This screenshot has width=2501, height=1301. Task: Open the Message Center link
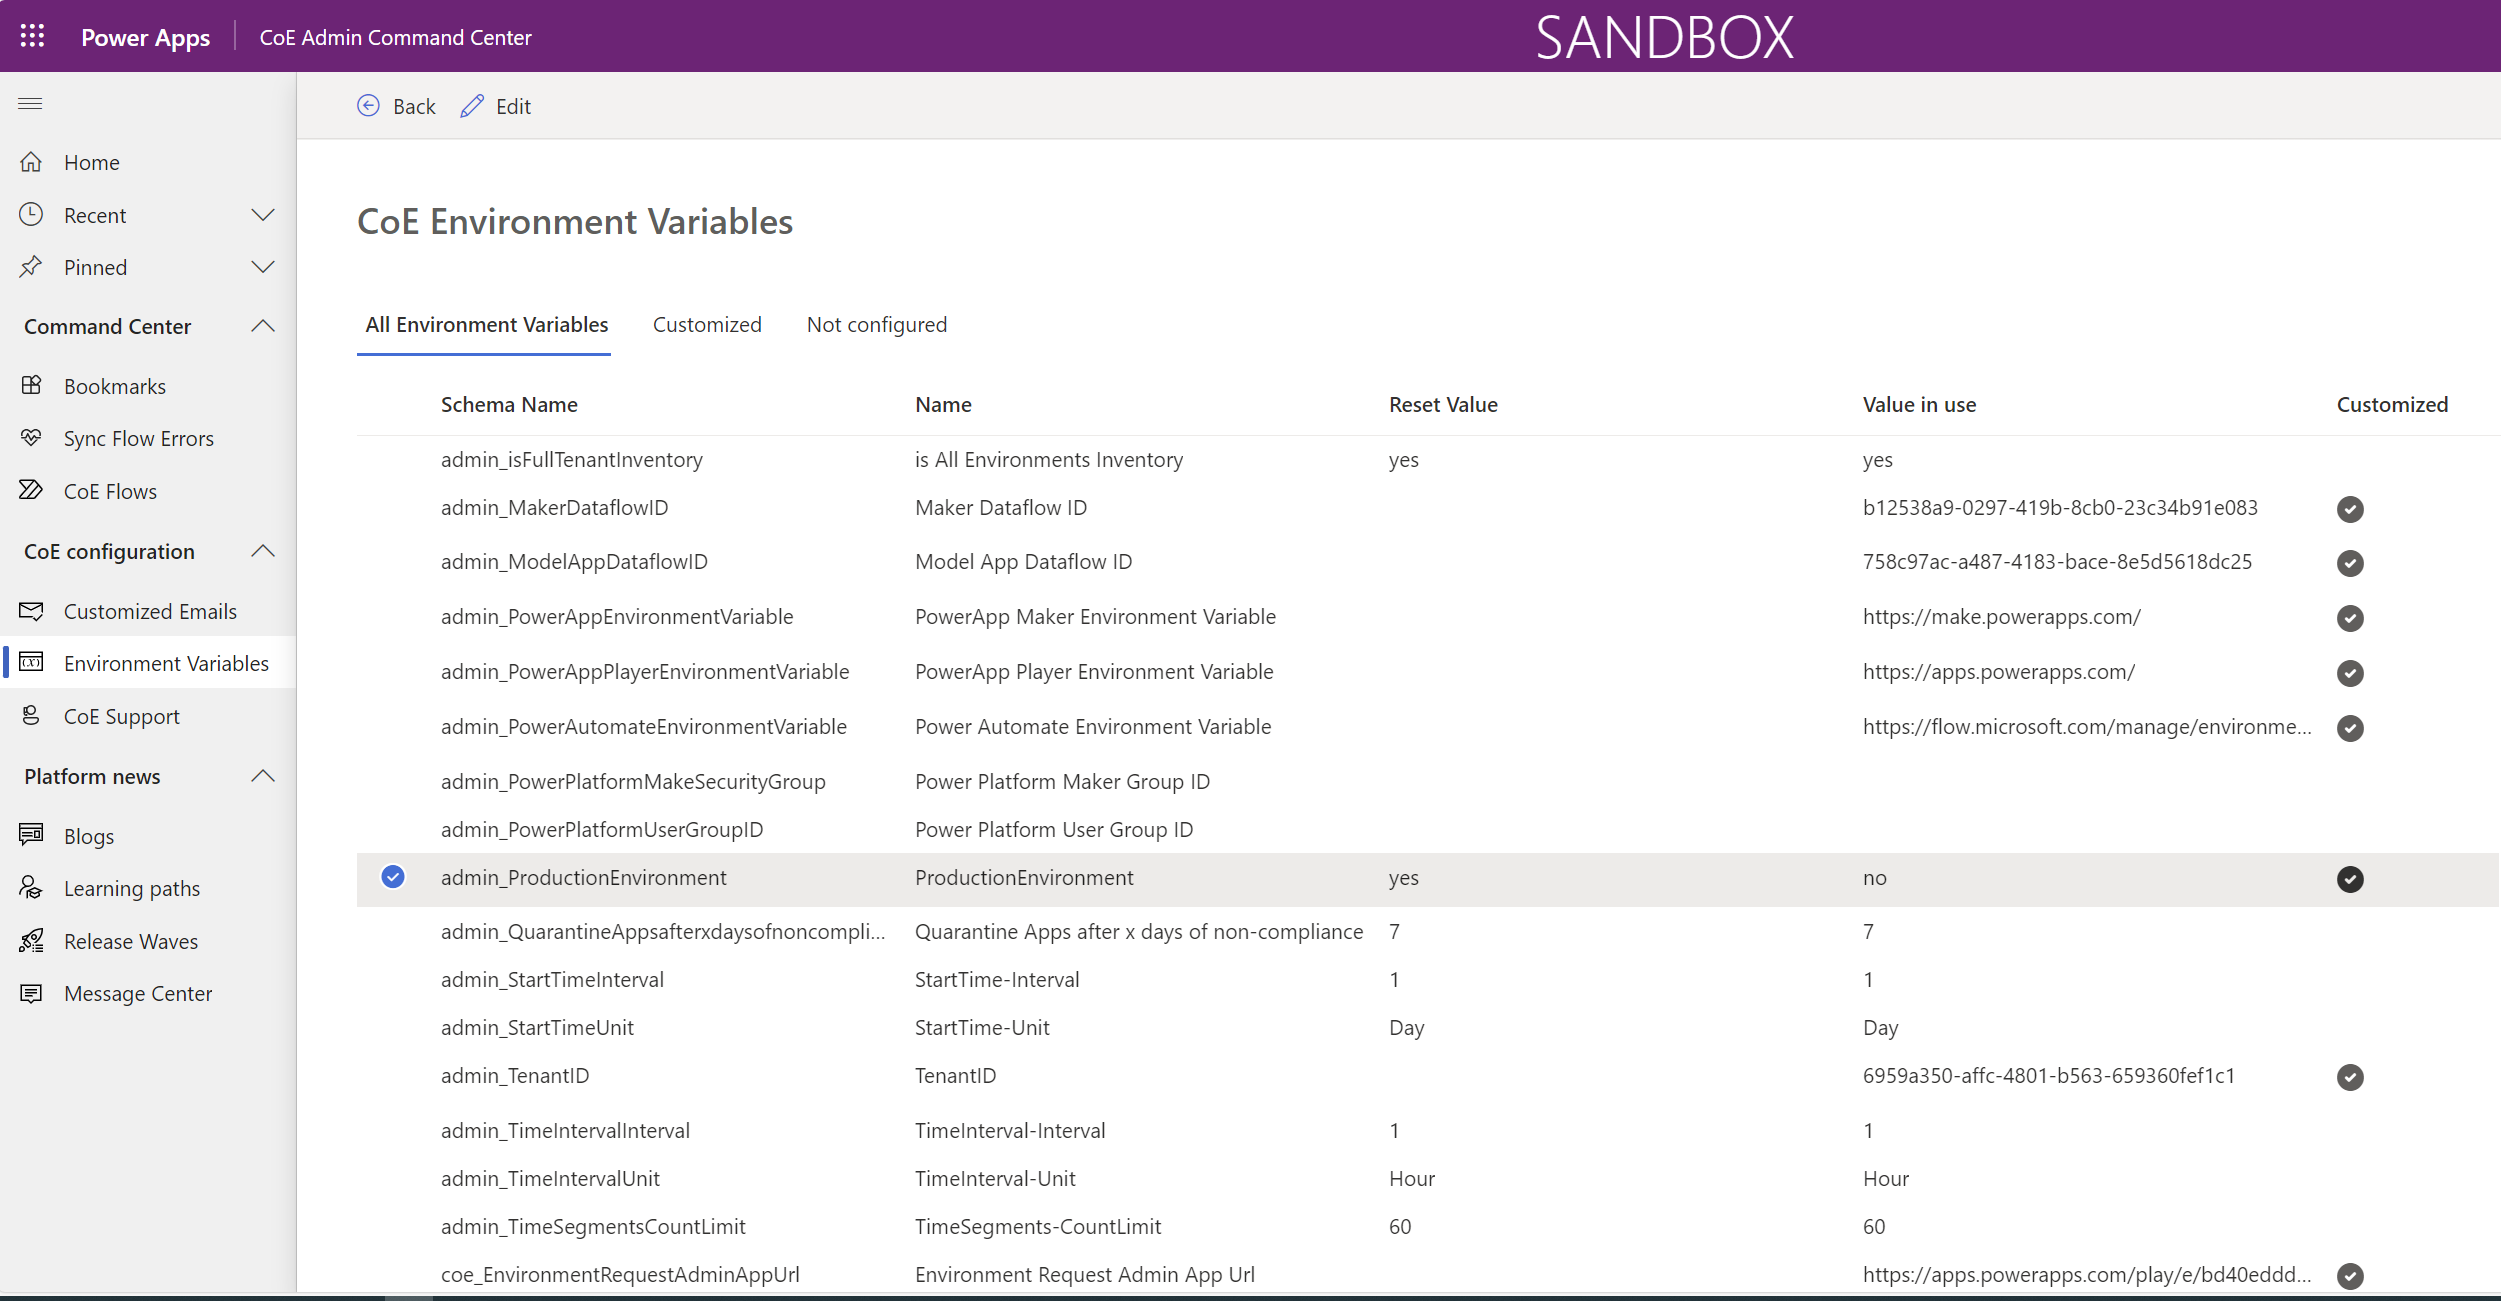(x=138, y=993)
